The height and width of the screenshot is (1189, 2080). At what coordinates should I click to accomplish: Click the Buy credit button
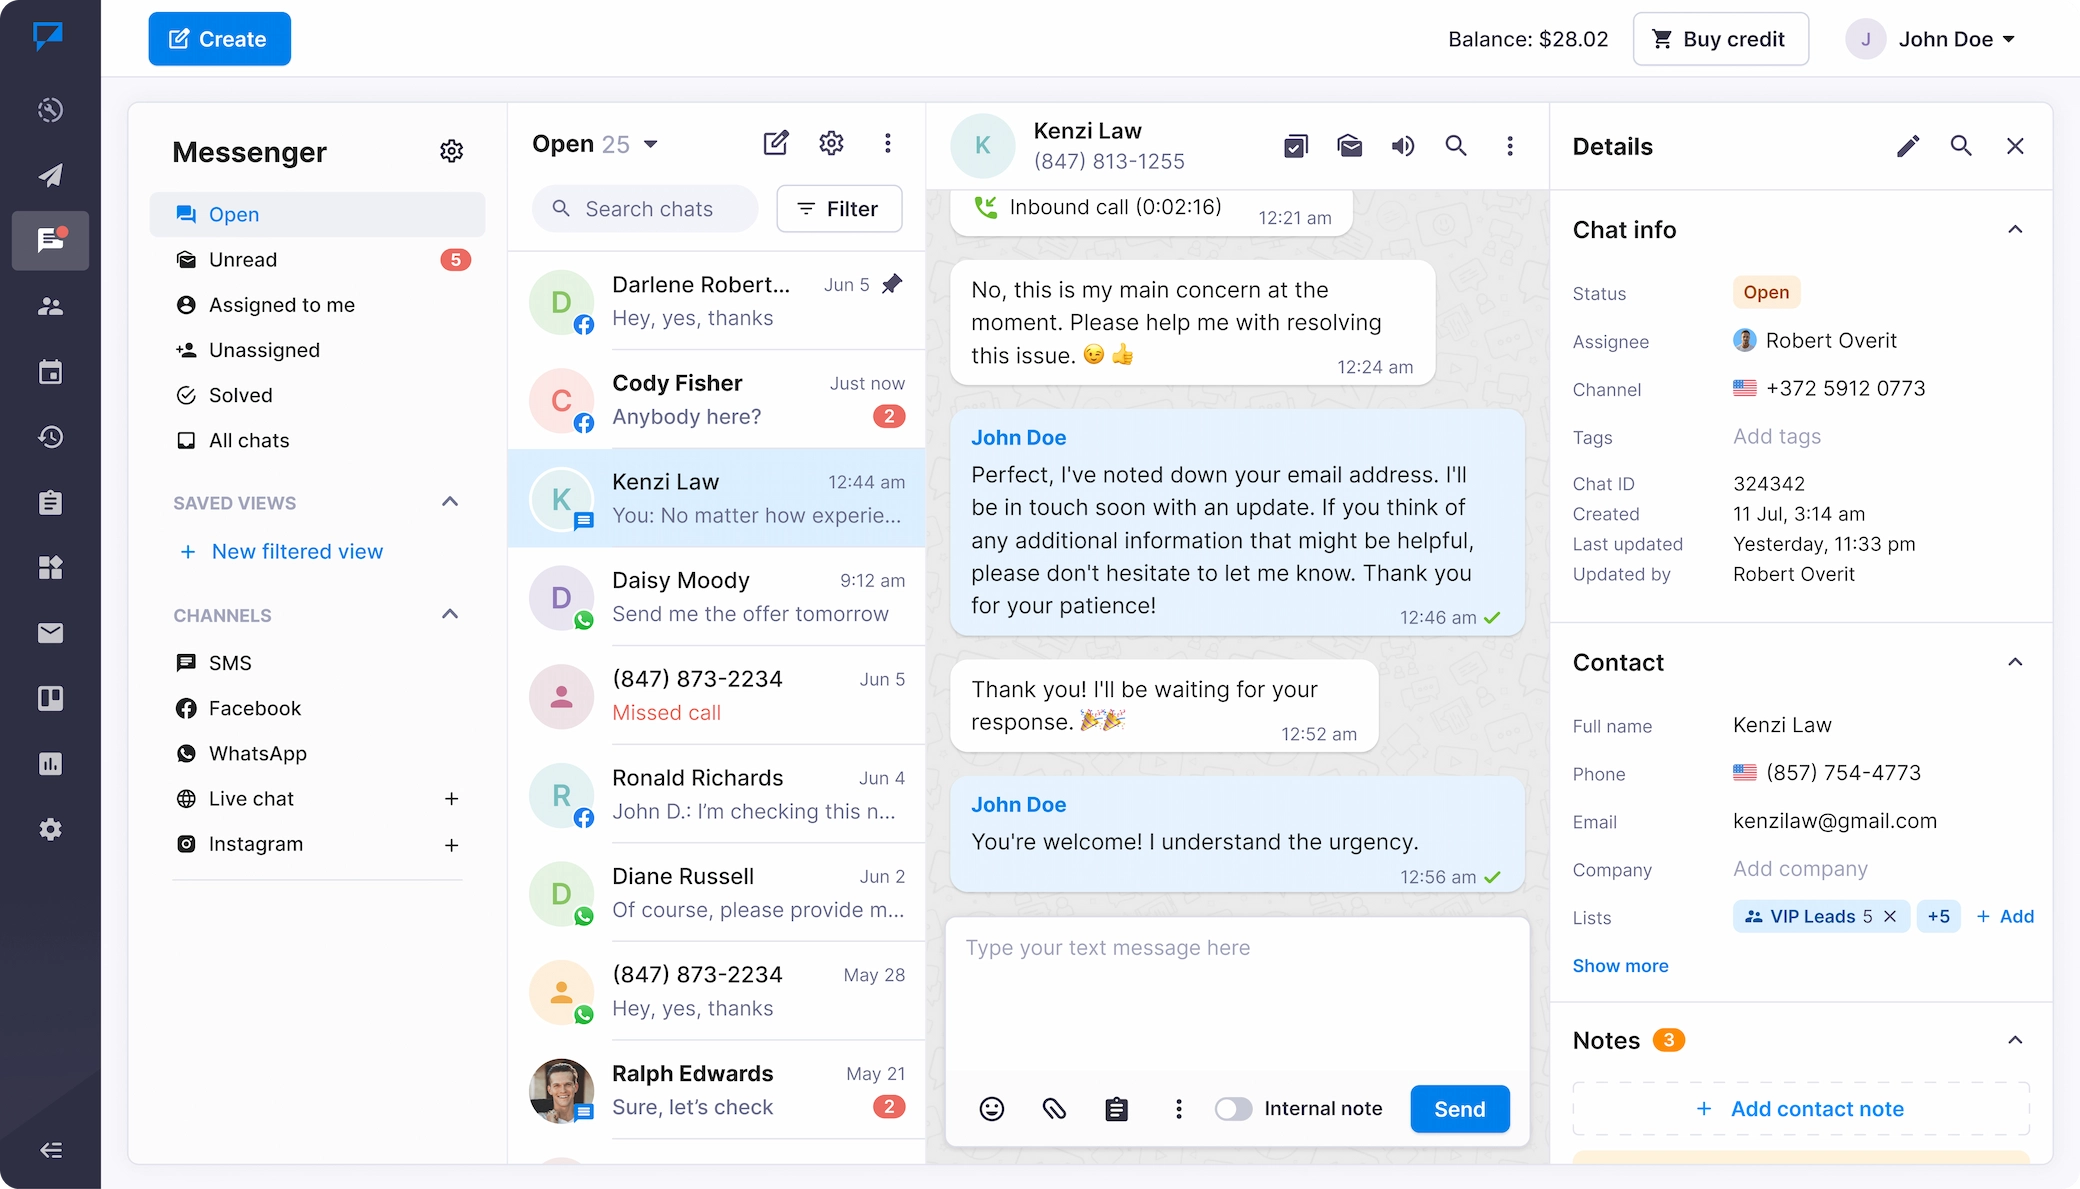pos(1720,39)
